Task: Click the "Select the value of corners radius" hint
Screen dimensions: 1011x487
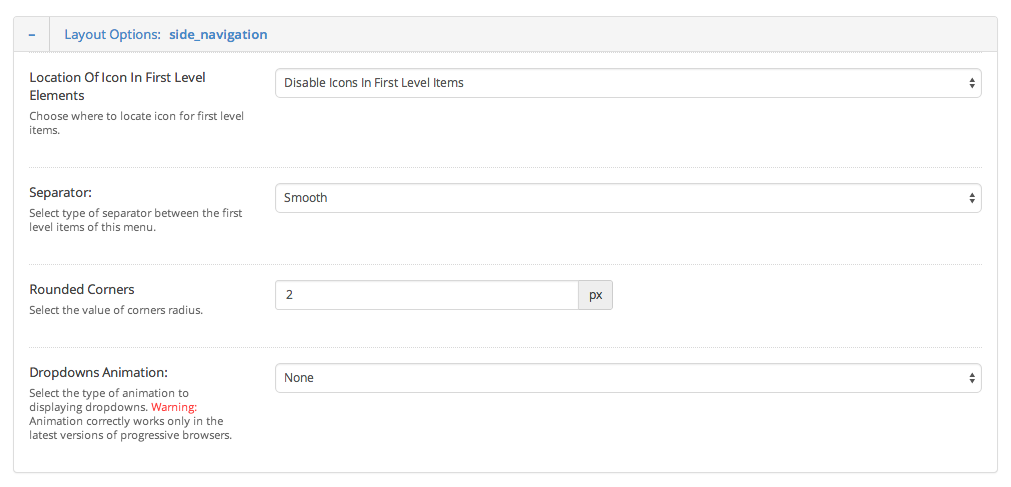Action: [116, 310]
